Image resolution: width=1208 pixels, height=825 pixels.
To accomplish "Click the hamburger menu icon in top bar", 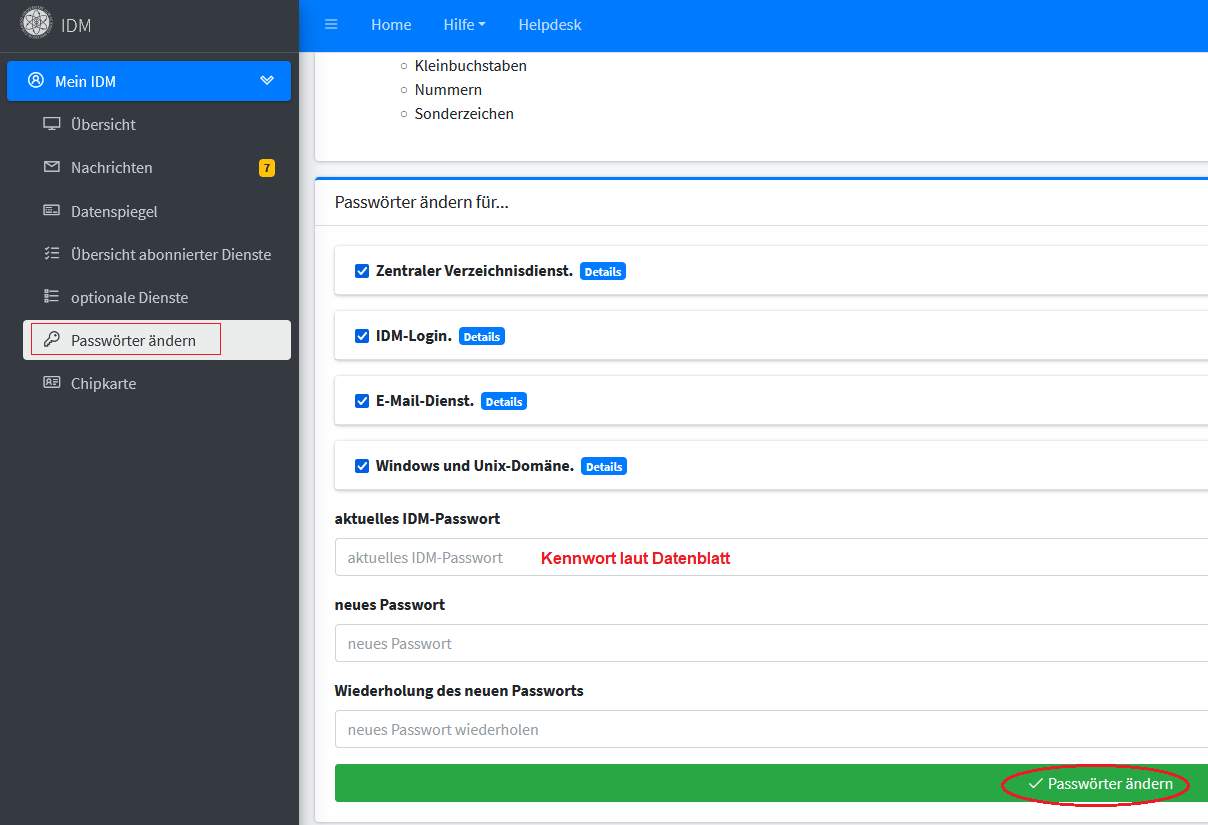I will [331, 25].
